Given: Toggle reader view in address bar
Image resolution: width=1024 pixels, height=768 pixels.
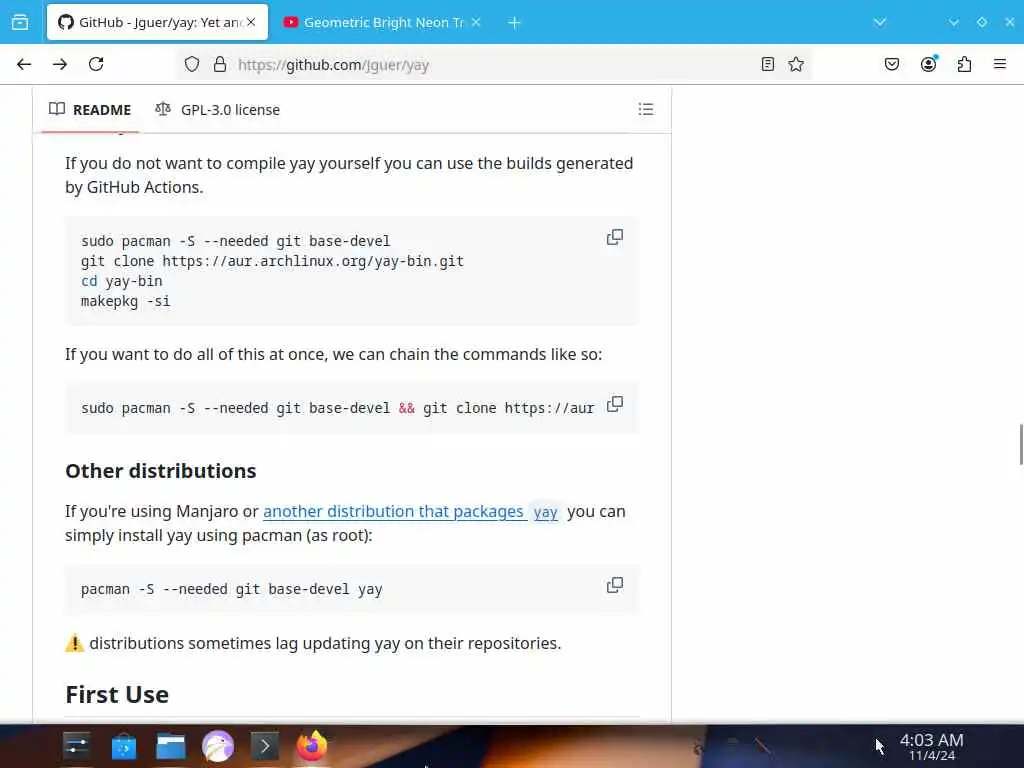Looking at the screenshot, I should 768,64.
